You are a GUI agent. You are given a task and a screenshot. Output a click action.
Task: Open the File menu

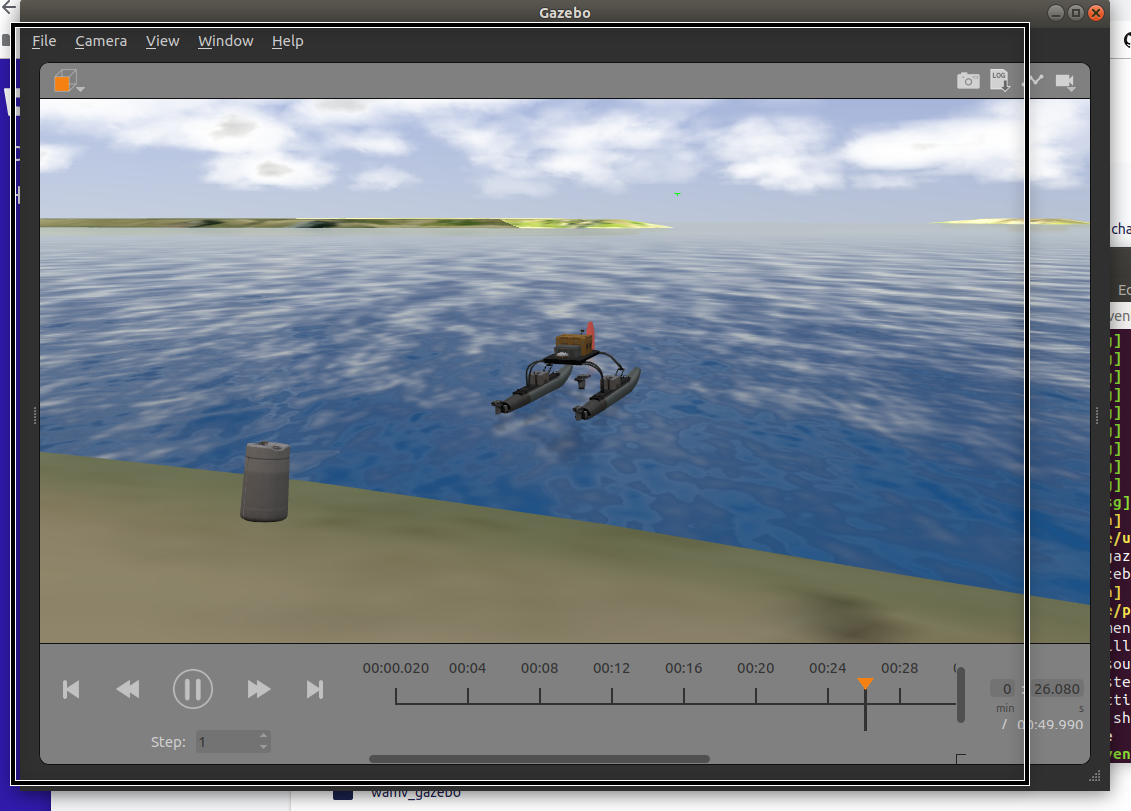click(44, 41)
